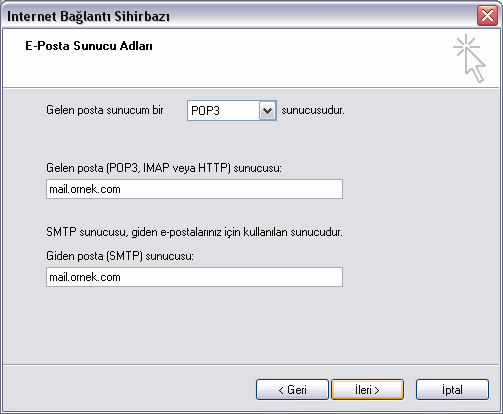Click the 'Gelen posta (POP3, IMAP veya HTTP) sunucusu' label
Screen dimensions: 503x414
click(x=164, y=168)
